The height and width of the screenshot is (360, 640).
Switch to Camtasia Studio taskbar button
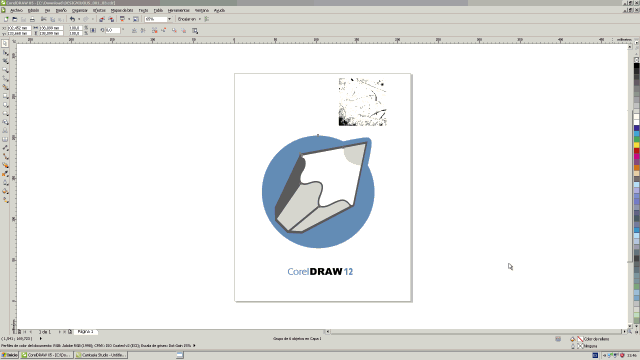[x=101, y=355]
